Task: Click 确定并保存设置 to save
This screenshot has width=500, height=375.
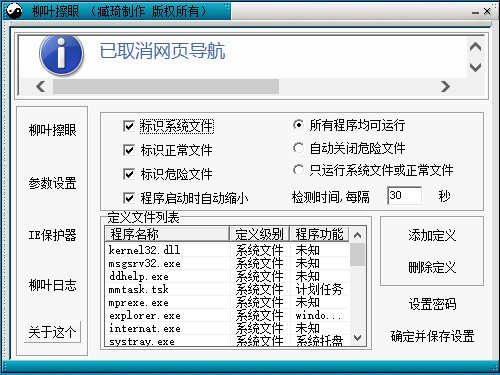Action: (432, 336)
